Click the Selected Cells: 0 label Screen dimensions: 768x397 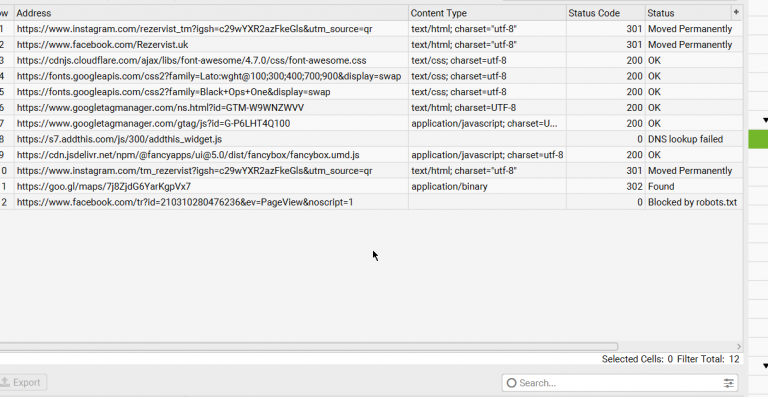pos(637,359)
